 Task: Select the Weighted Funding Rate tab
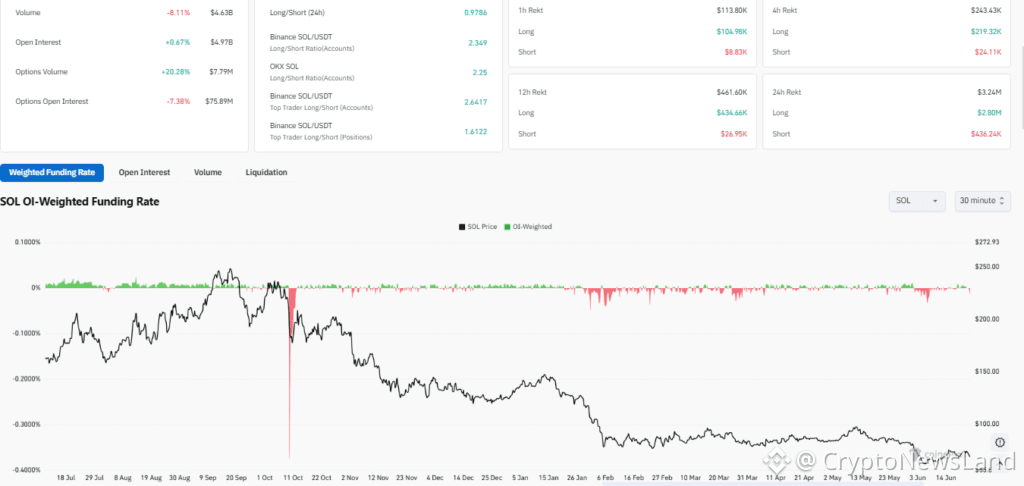[x=52, y=172]
